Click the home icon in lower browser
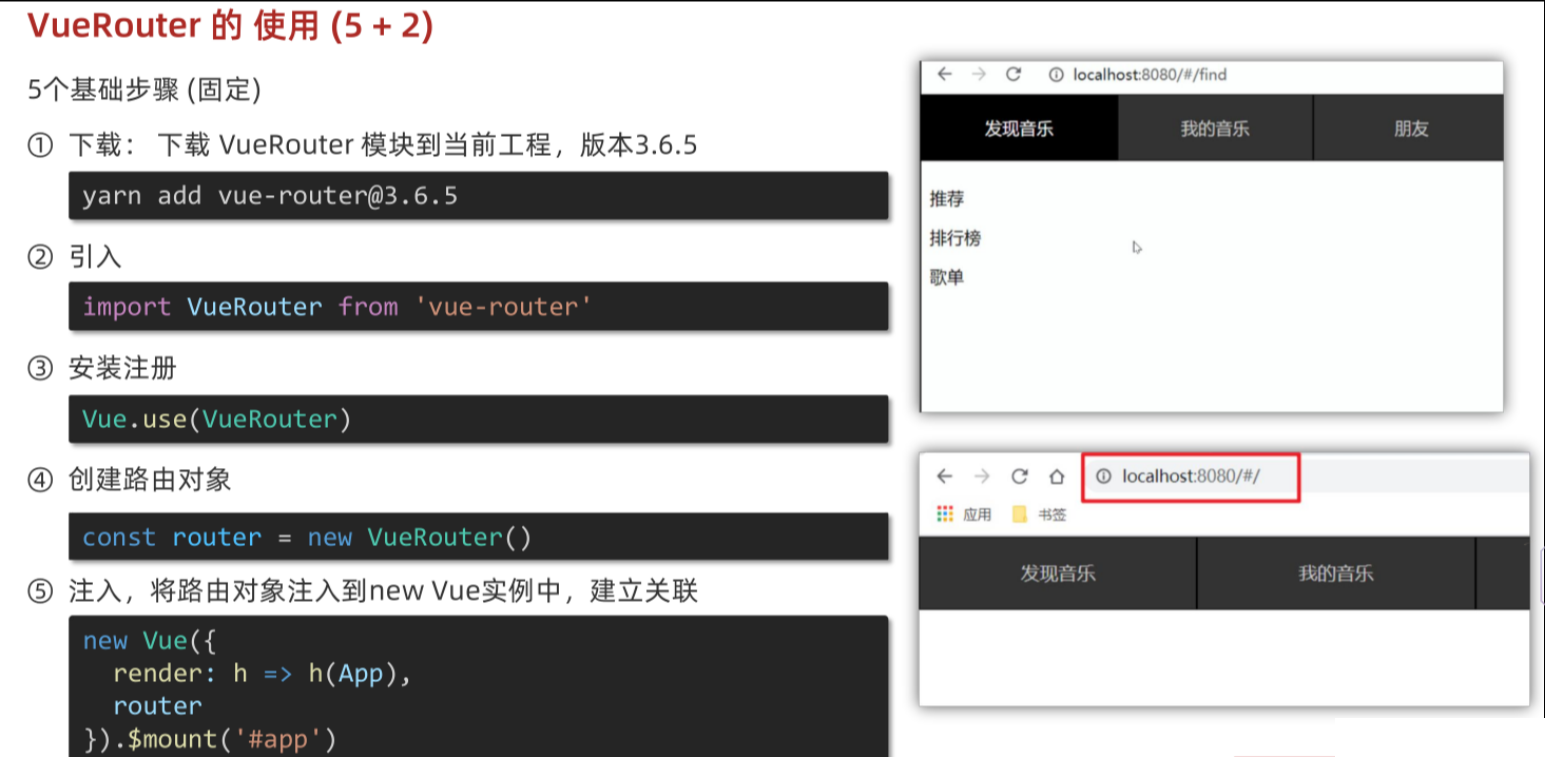Screen dimensions: 1545x757 1056,476
